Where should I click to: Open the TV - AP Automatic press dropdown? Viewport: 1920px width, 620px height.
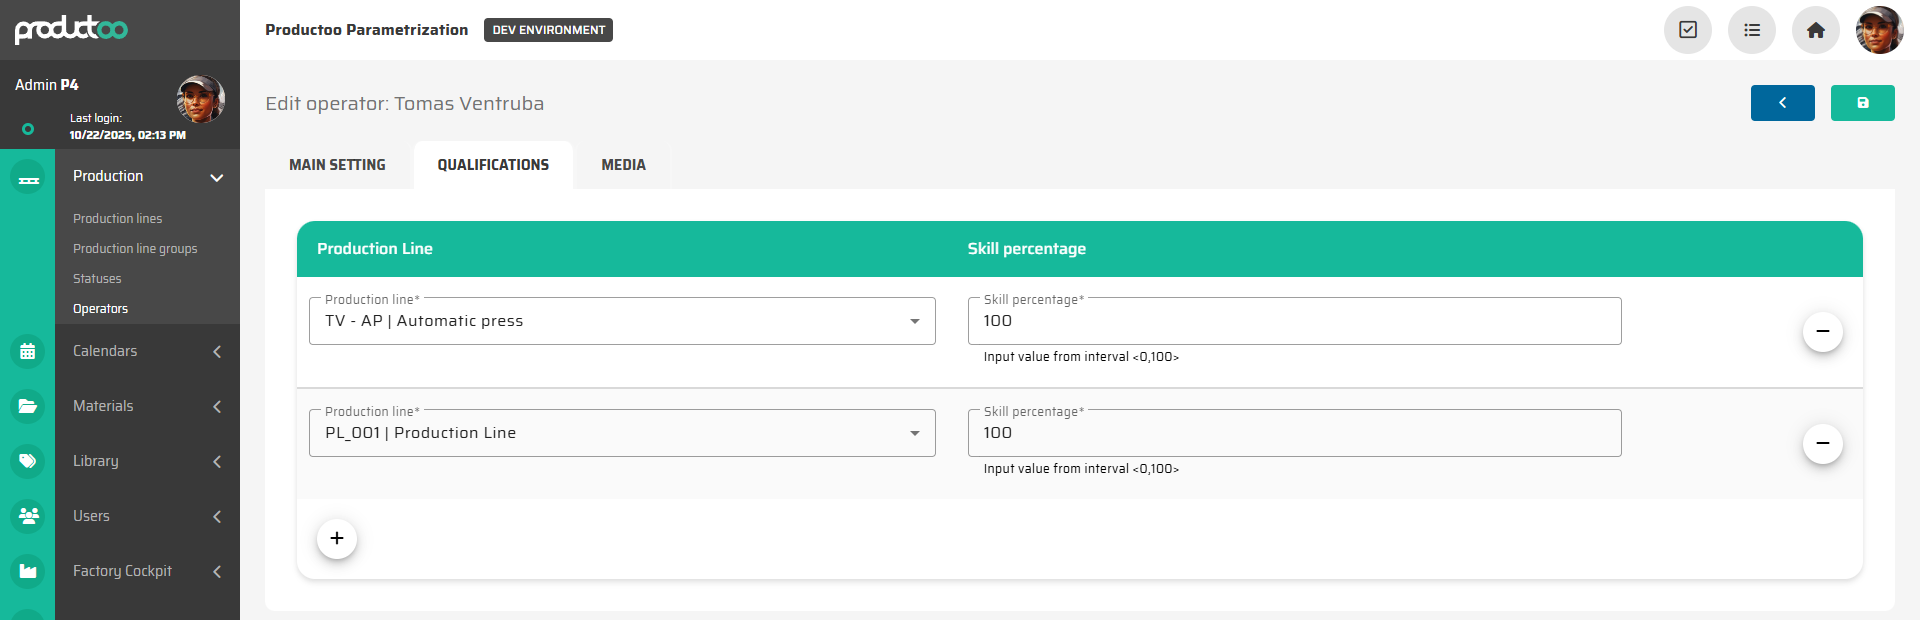coord(622,321)
